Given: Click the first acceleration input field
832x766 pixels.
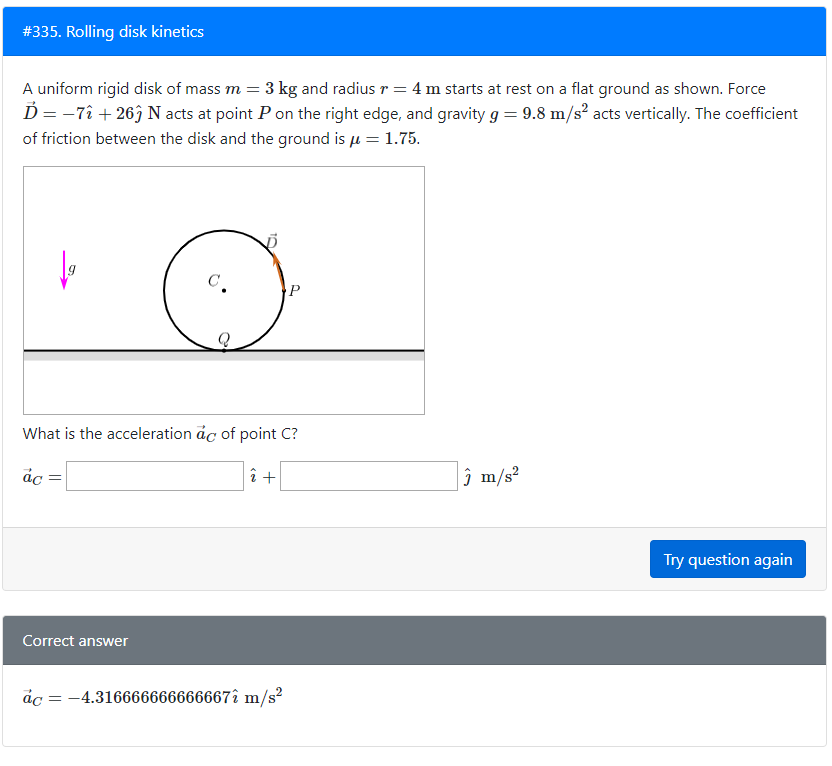Looking at the screenshot, I should pyautogui.click(x=154, y=476).
